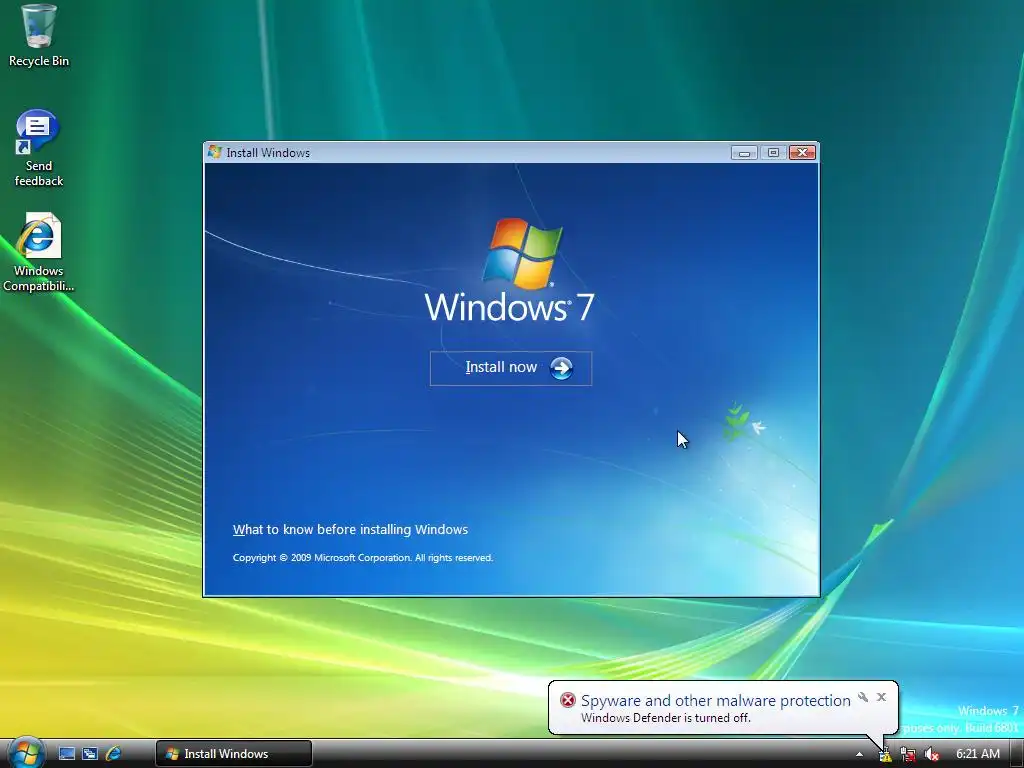Click the red error icon in balloon
This screenshot has width=1024, height=768.
[568, 701]
